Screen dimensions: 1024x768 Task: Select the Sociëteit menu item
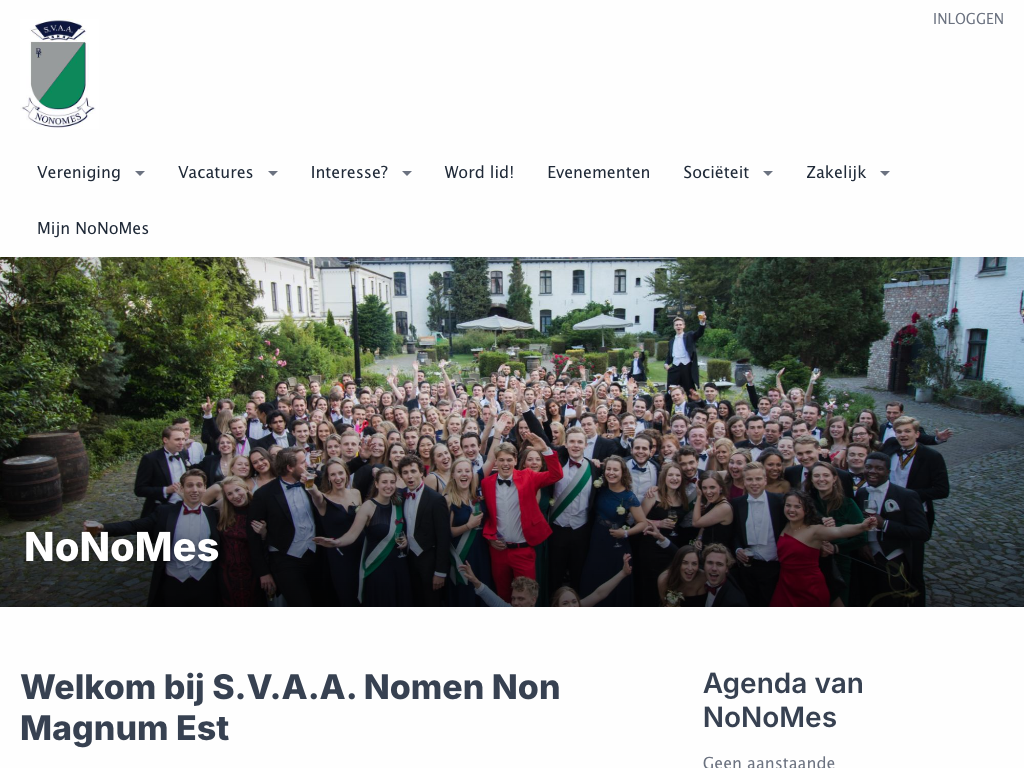(716, 172)
